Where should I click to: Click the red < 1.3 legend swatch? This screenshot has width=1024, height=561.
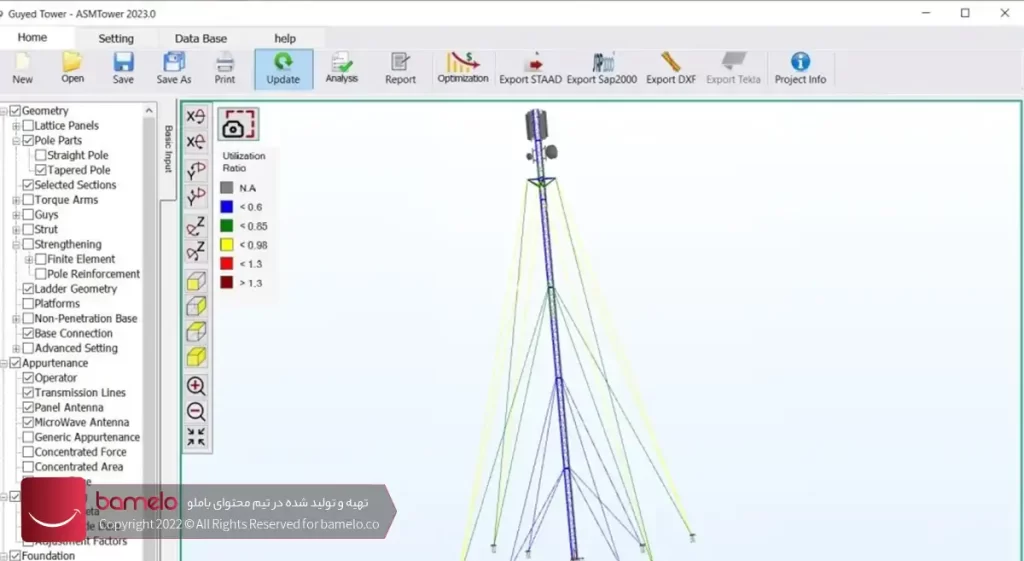pos(227,264)
